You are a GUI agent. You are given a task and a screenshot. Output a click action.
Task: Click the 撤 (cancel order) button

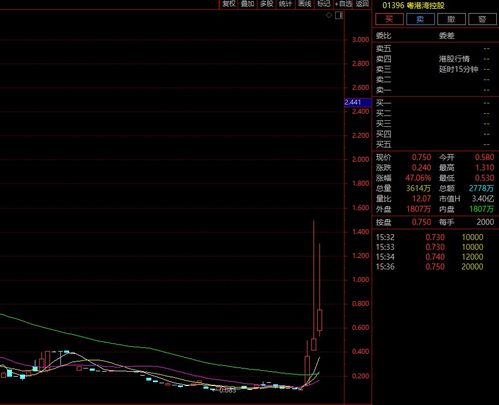coord(451,19)
